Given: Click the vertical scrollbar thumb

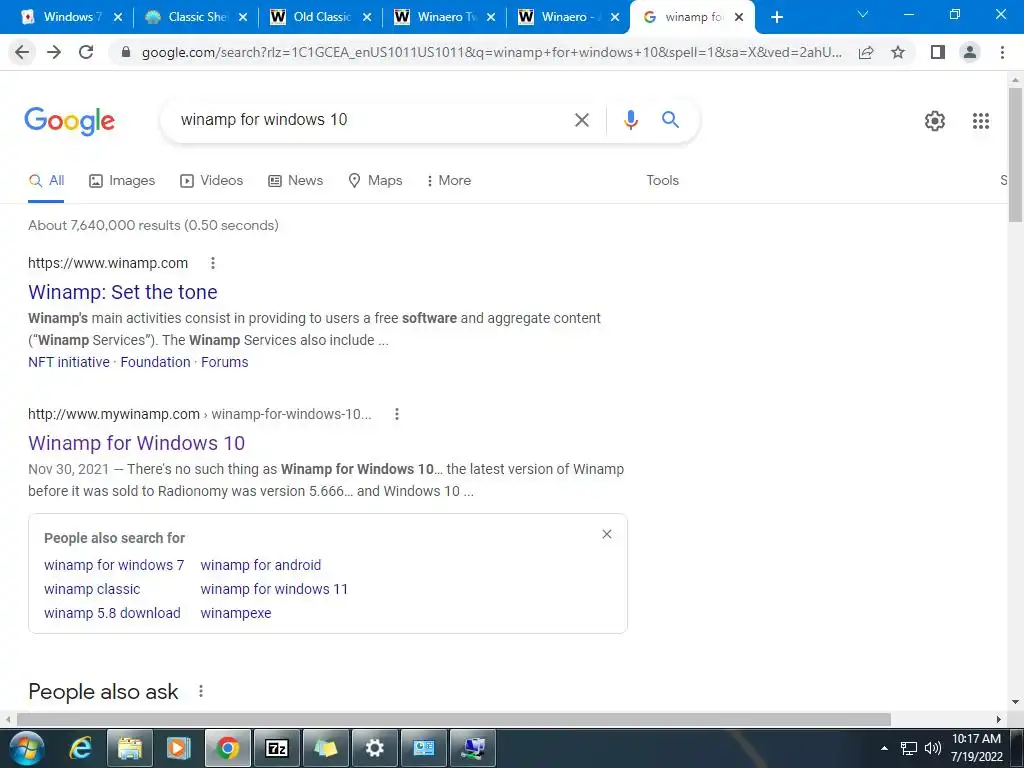Looking at the screenshot, I should click(x=1015, y=155).
